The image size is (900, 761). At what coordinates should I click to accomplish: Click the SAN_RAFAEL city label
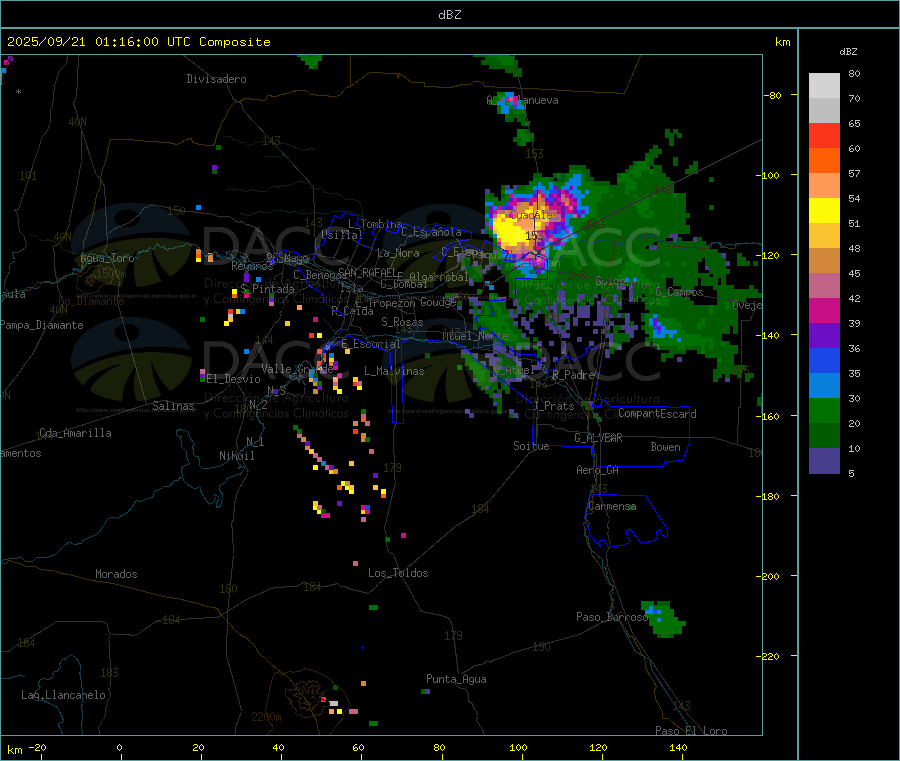pos(367,272)
